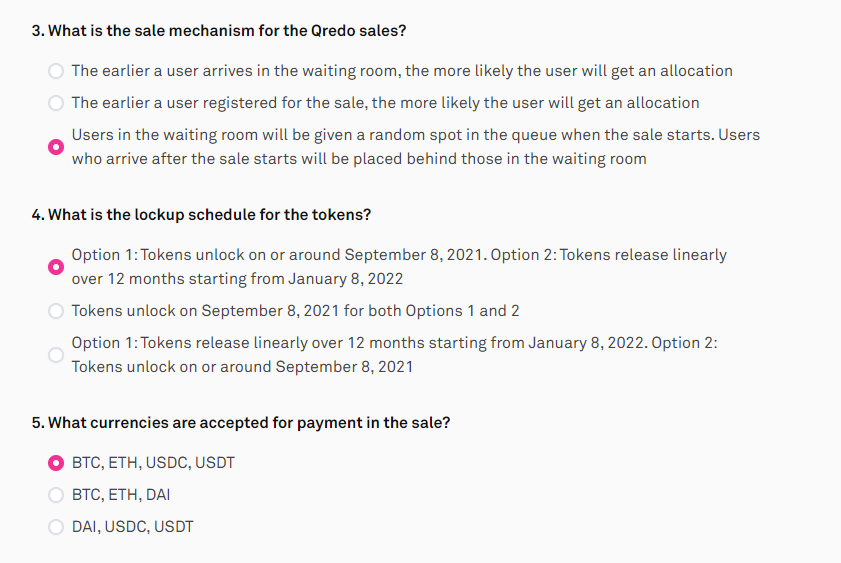Click question 4 heading about lockup schedule
Screen dimensions: 841x563
pyautogui.click(x=203, y=214)
